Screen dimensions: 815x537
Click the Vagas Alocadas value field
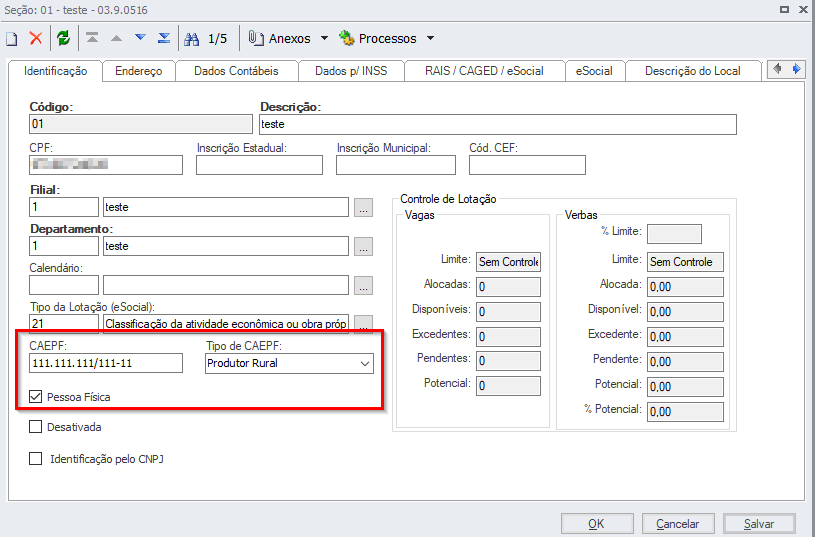508,287
